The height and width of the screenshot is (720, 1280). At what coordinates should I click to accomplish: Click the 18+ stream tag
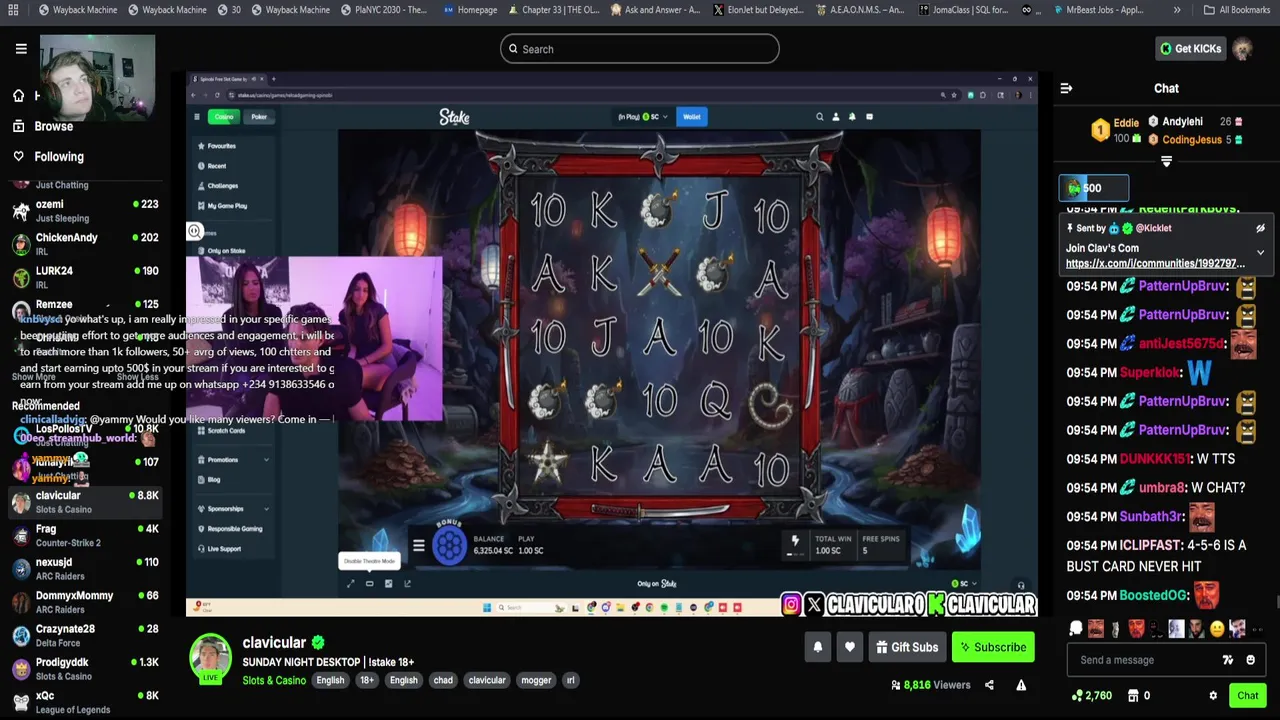[367, 680]
